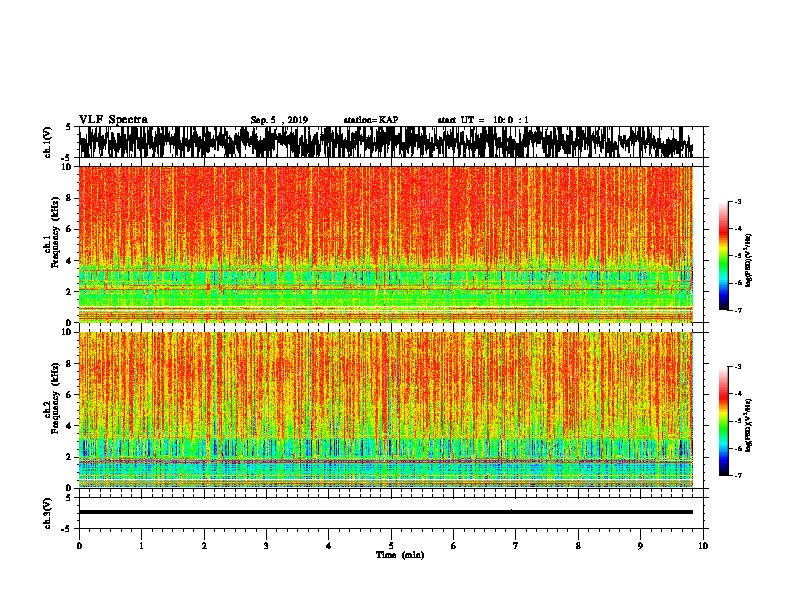Click the 'Time (min)' axis title
Screen dimensions: 792x612
pos(400,555)
